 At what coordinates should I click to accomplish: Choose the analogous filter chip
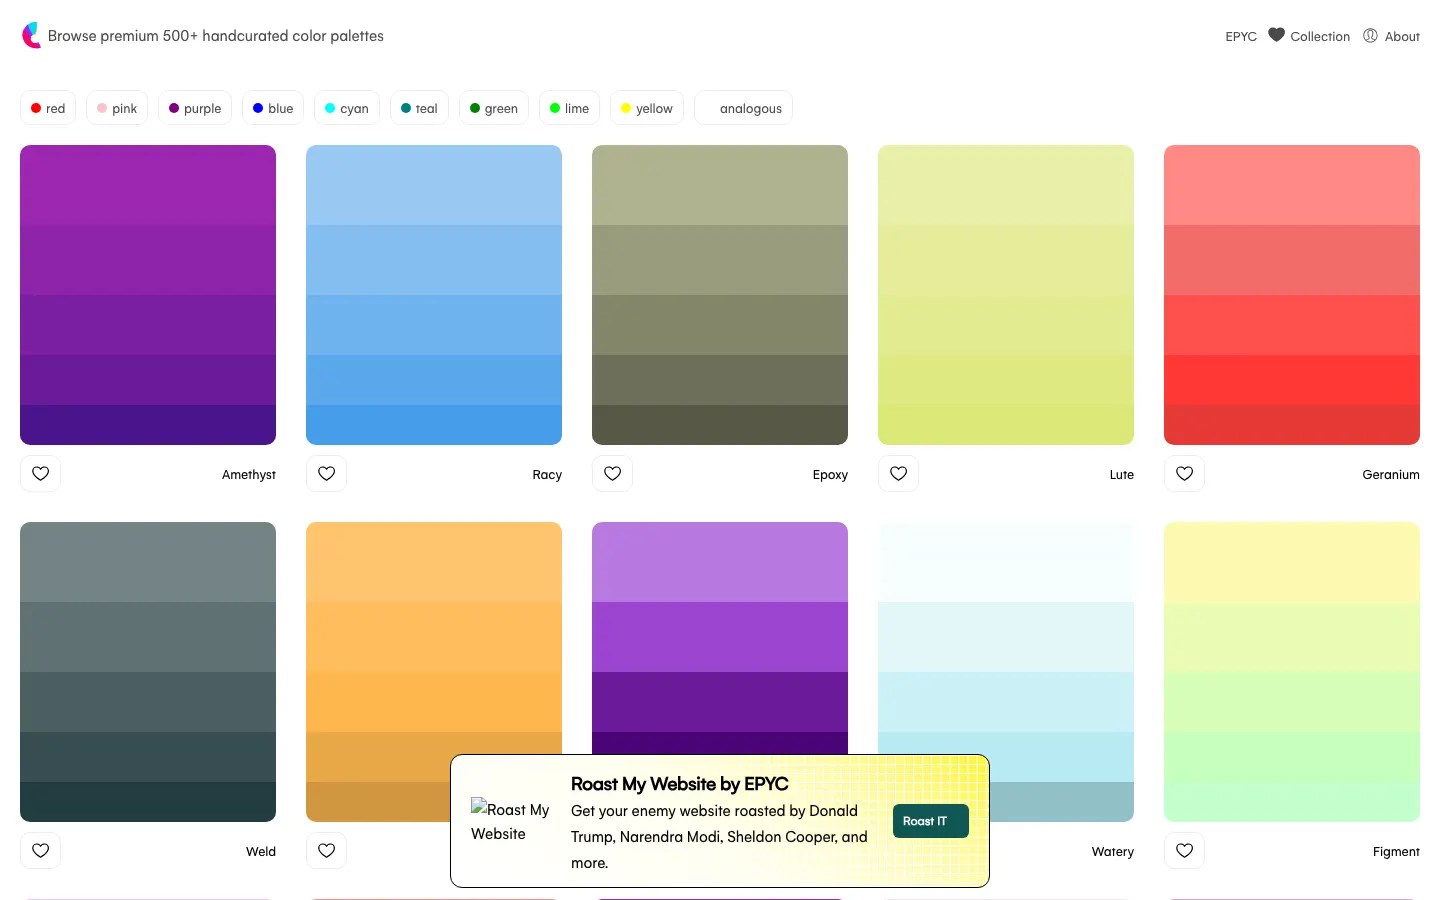[744, 108]
